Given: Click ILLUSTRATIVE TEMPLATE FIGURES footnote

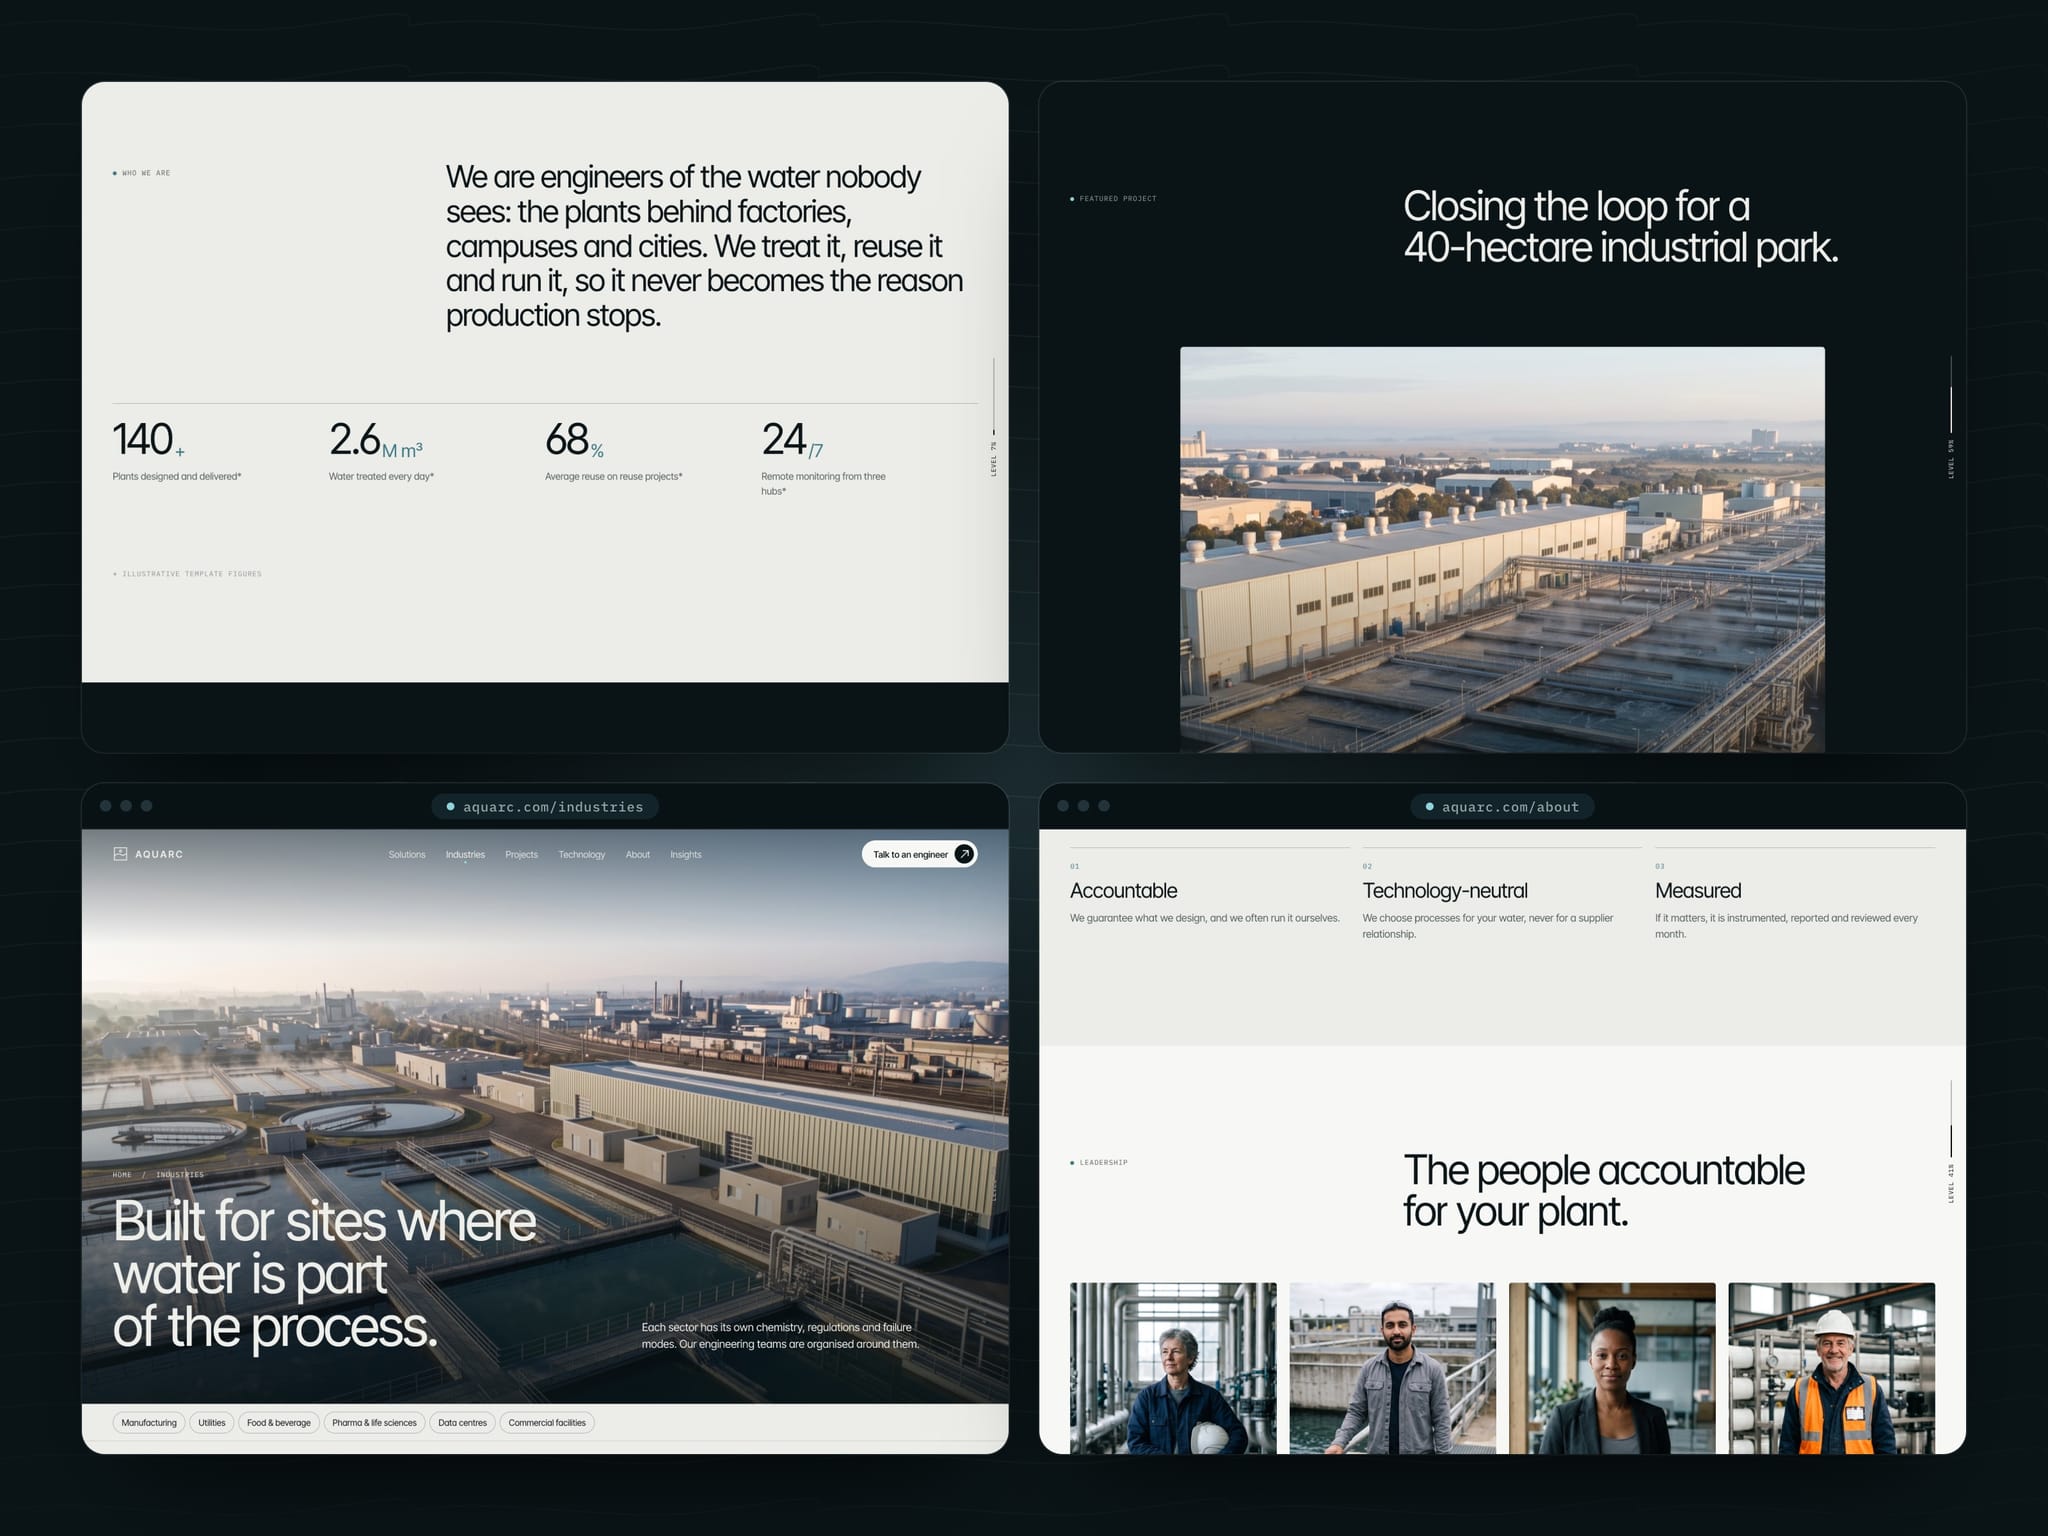Looking at the screenshot, I should 187,574.
